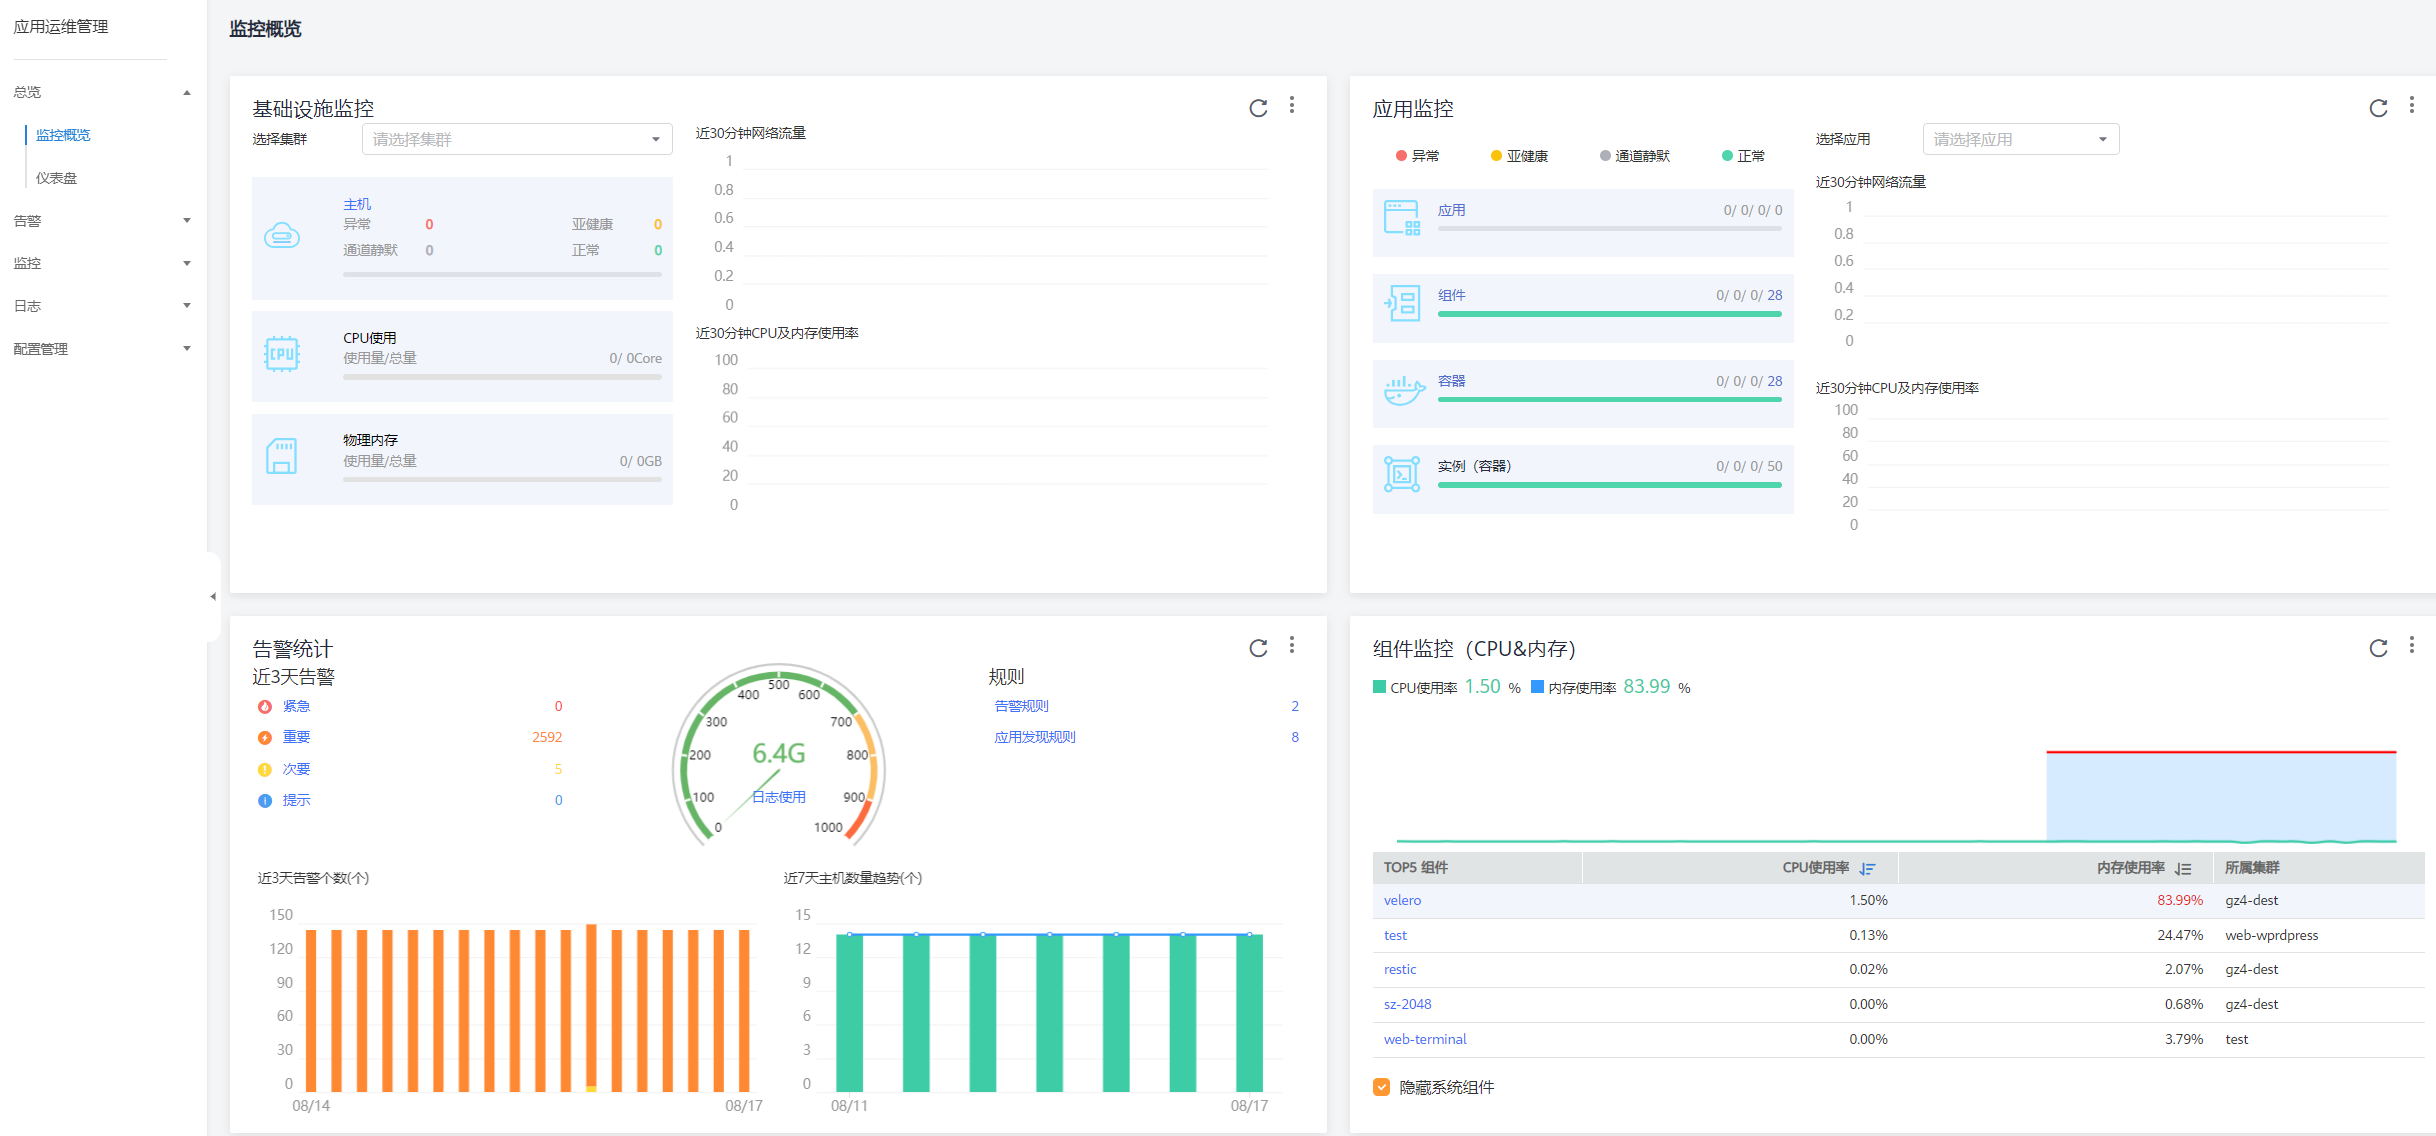
Task: Refresh the 组件监控 panel
Action: click(x=2378, y=648)
